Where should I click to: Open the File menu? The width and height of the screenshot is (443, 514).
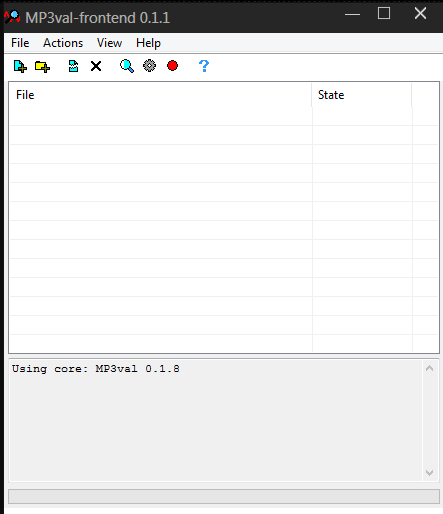pos(20,43)
